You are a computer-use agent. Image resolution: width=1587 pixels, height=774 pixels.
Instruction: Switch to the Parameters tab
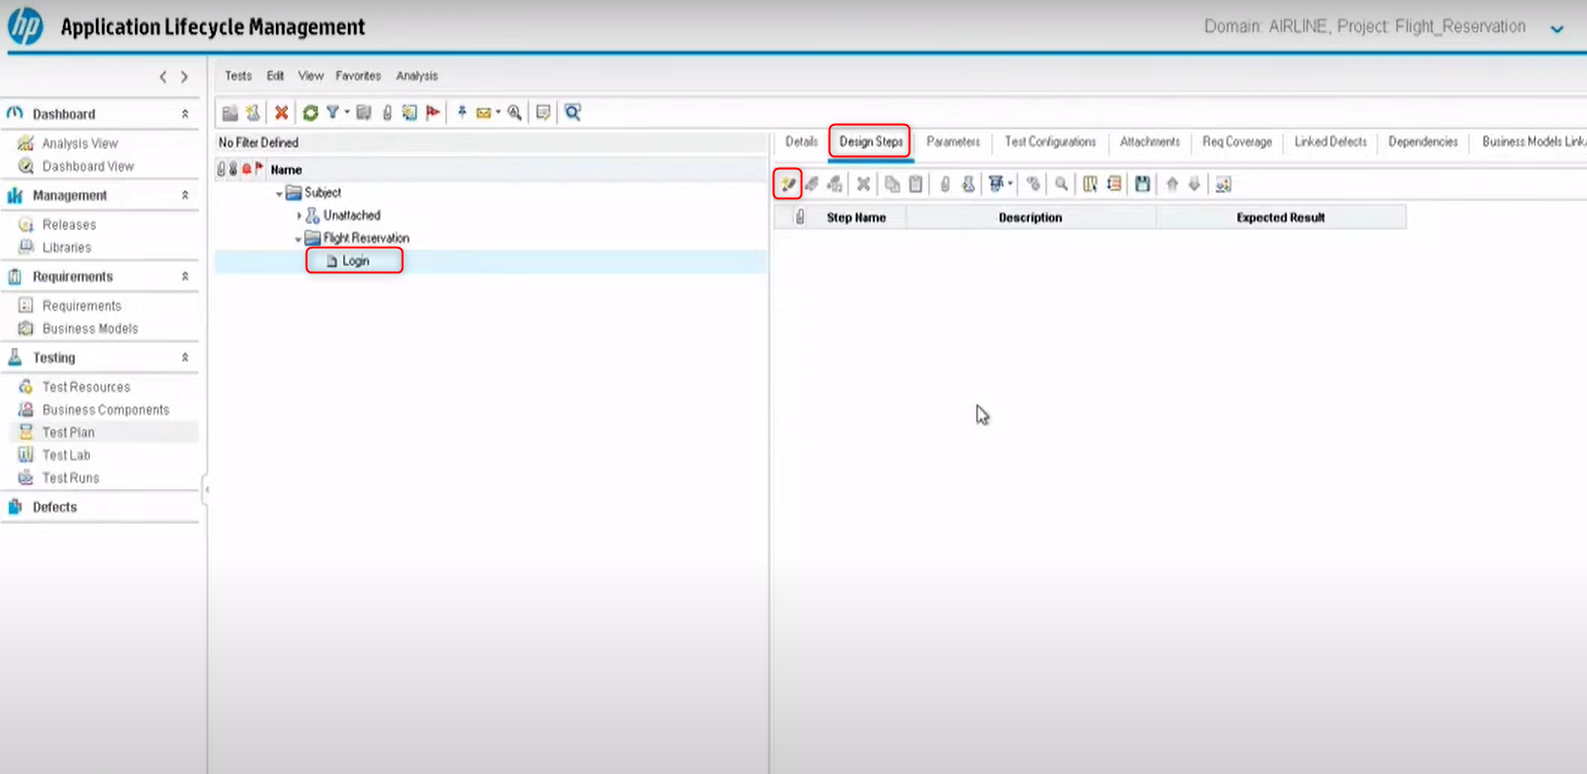point(952,142)
